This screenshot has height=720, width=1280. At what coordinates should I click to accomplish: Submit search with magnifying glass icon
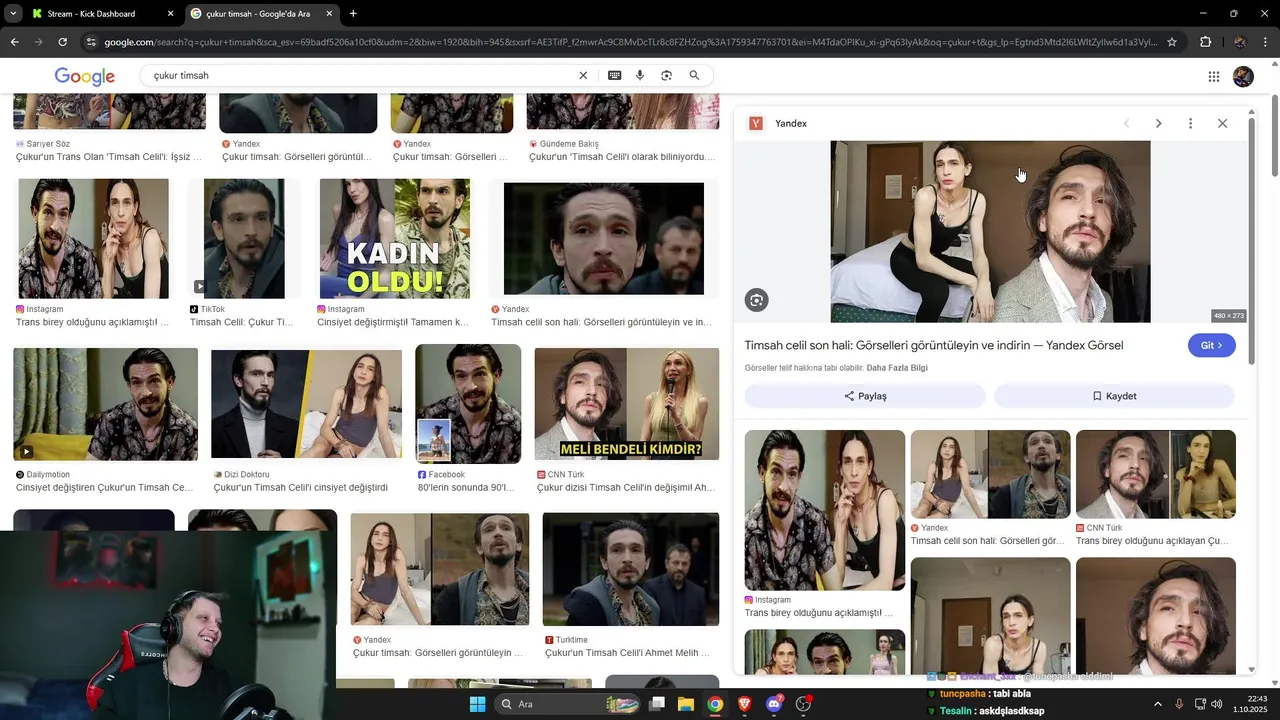point(694,76)
